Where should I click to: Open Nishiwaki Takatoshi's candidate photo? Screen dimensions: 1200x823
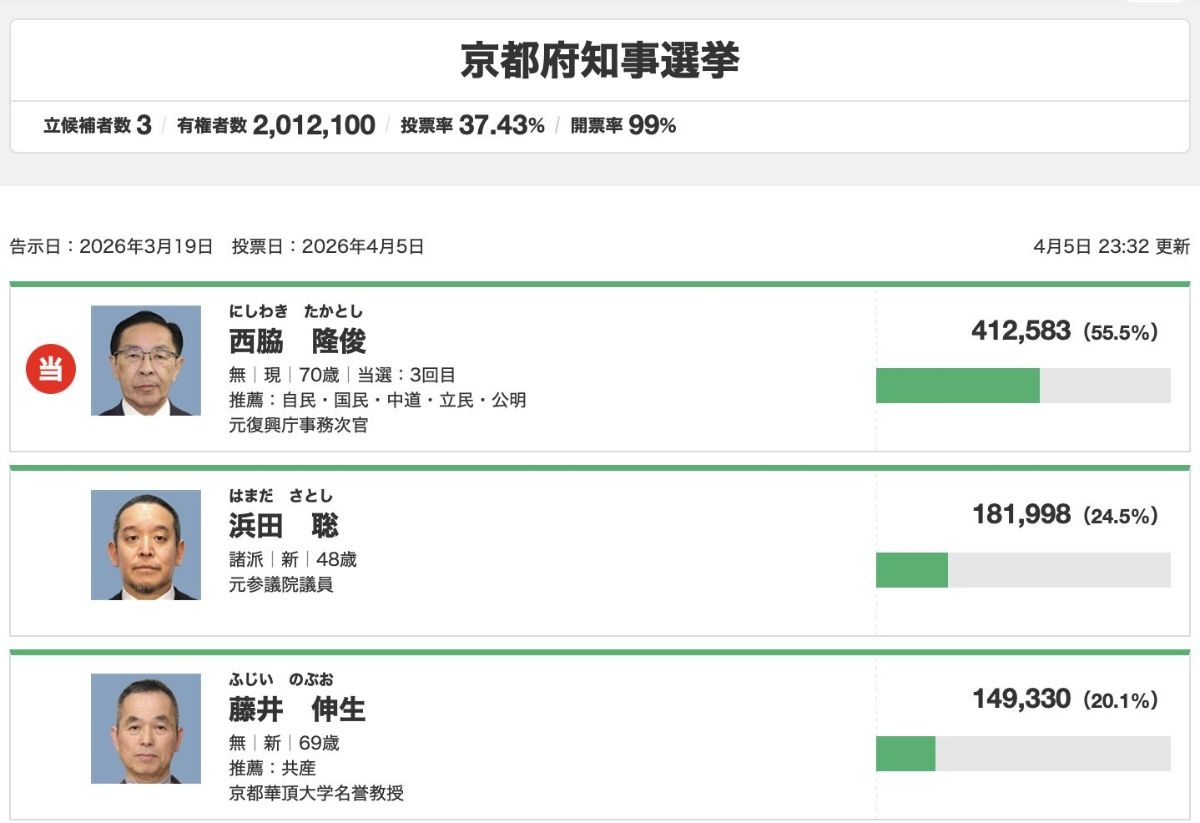pyautogui.click(x=145, y=361)
